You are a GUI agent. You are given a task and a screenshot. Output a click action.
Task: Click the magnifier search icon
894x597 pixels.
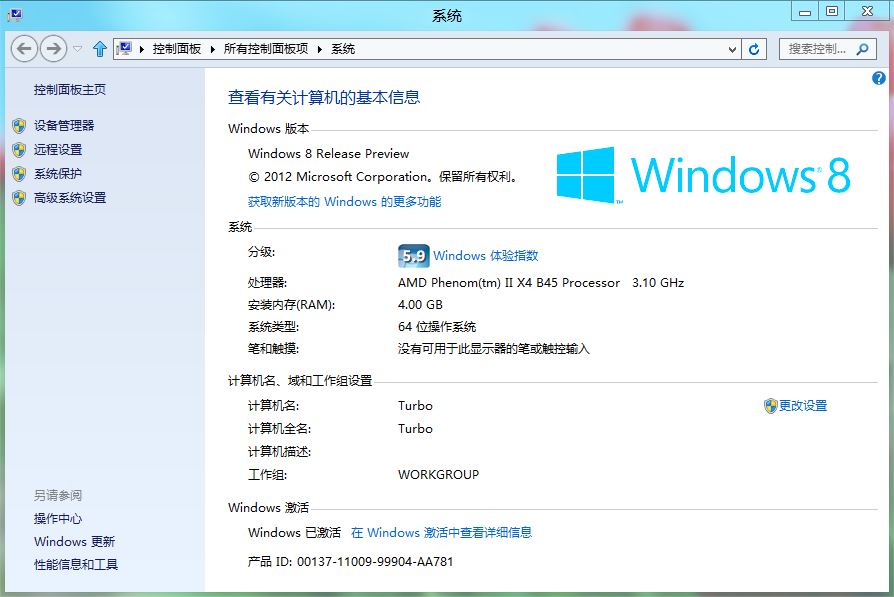coord(863,49)
